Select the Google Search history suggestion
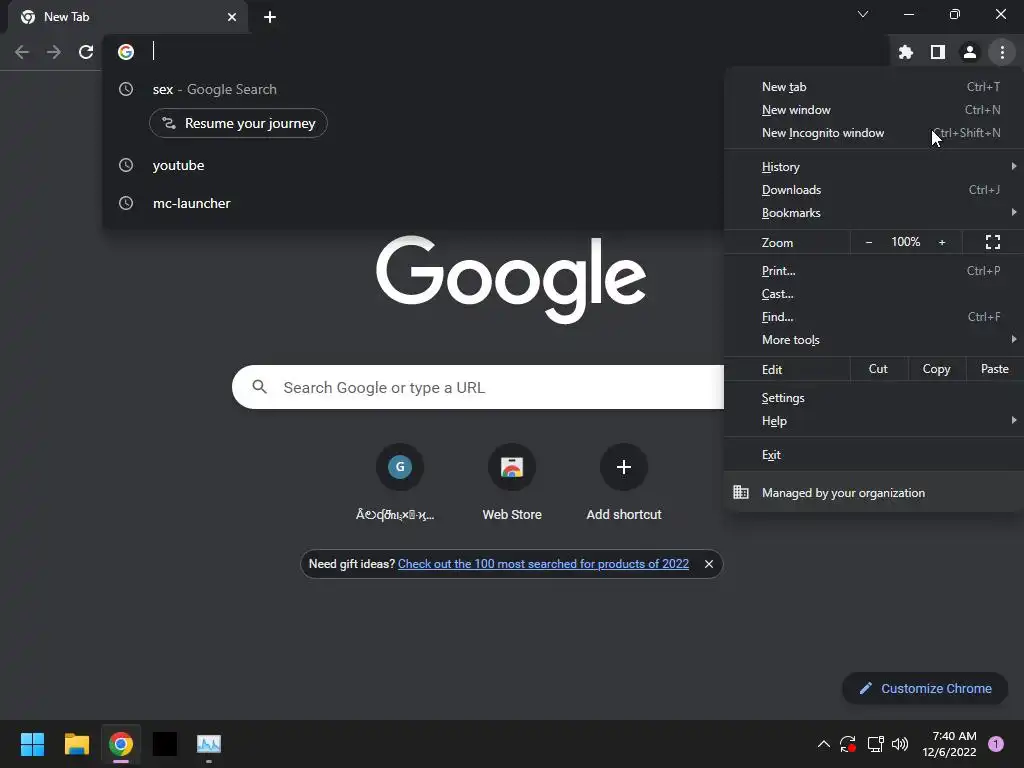 pyautogui.click(x=413, y=89)
